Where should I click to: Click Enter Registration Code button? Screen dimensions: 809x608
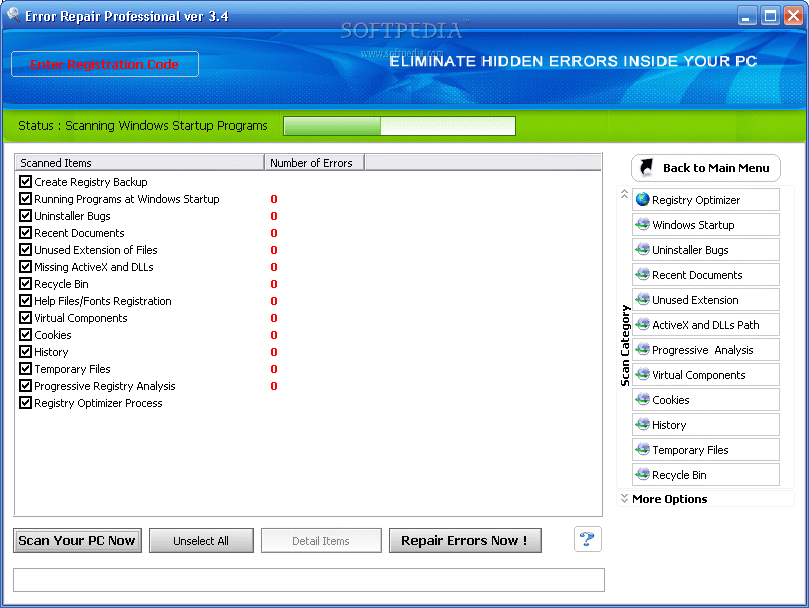point(105,64)
